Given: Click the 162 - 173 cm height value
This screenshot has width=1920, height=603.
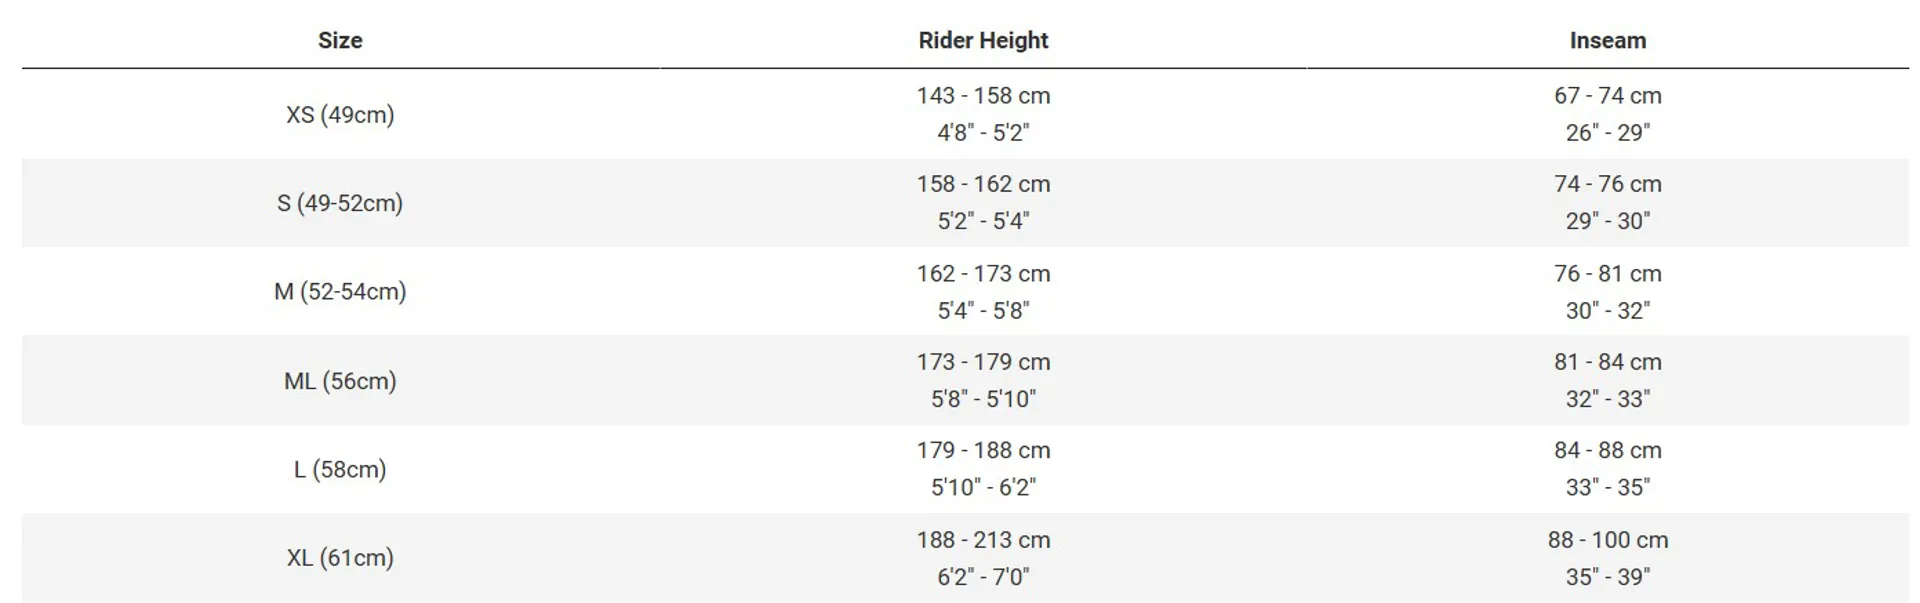Looking at the screenshot, I should (983, 274).
